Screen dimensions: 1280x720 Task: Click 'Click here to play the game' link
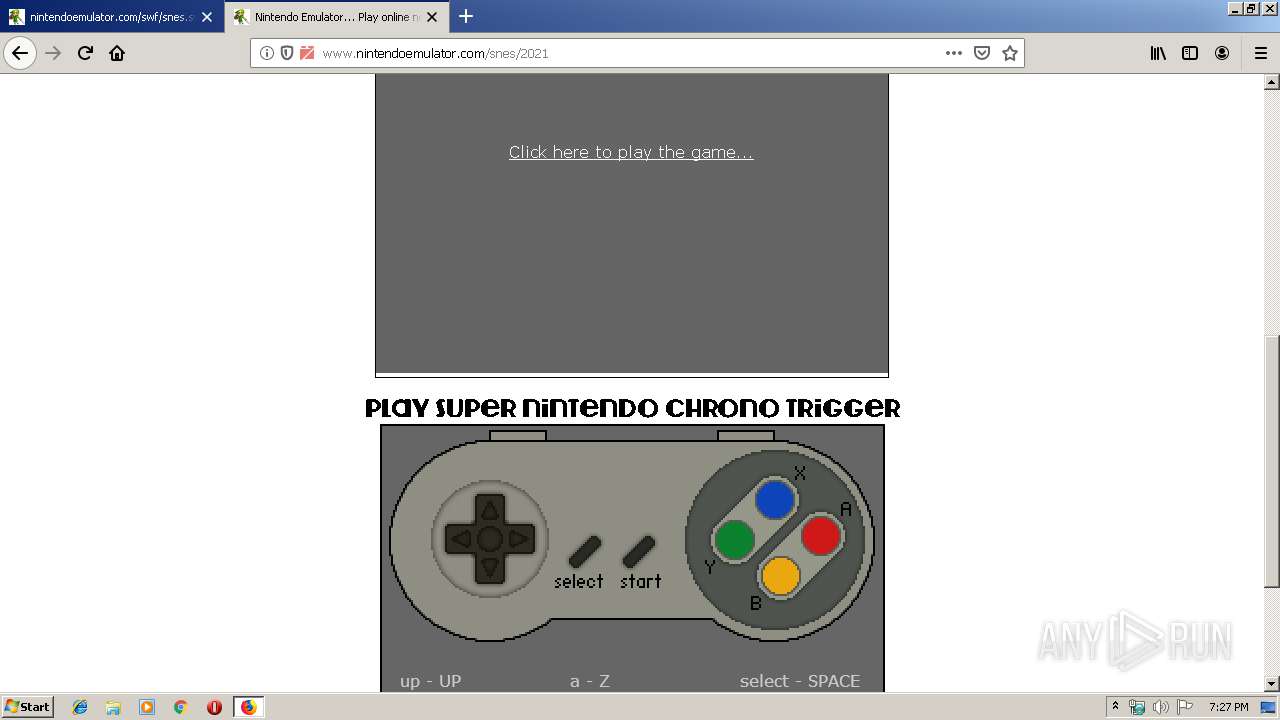631,152
